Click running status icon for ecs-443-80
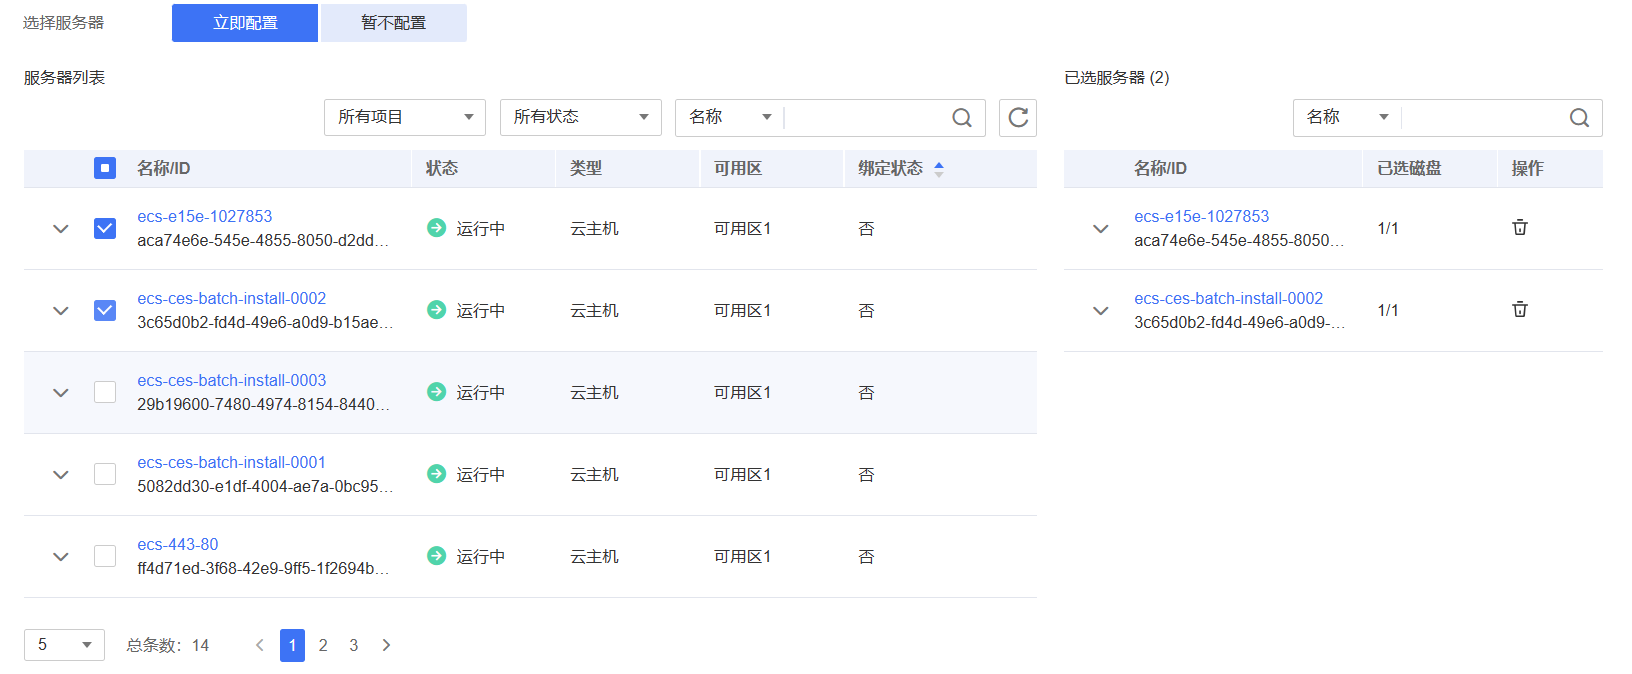1632x674 pixels. coord(436,556)
